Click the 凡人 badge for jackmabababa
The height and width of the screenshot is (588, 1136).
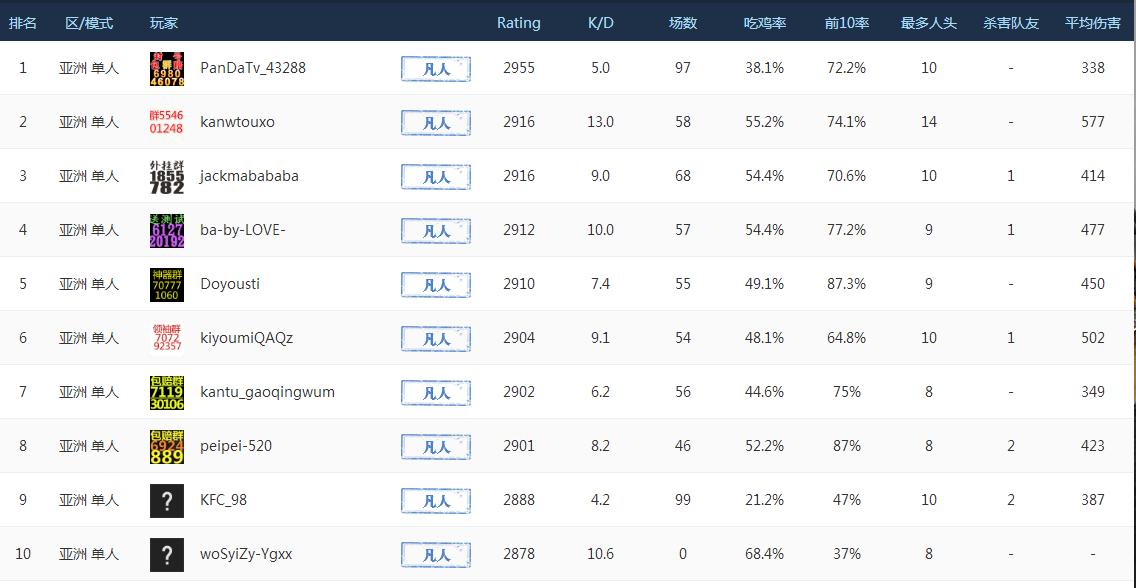tap(436, 177)
